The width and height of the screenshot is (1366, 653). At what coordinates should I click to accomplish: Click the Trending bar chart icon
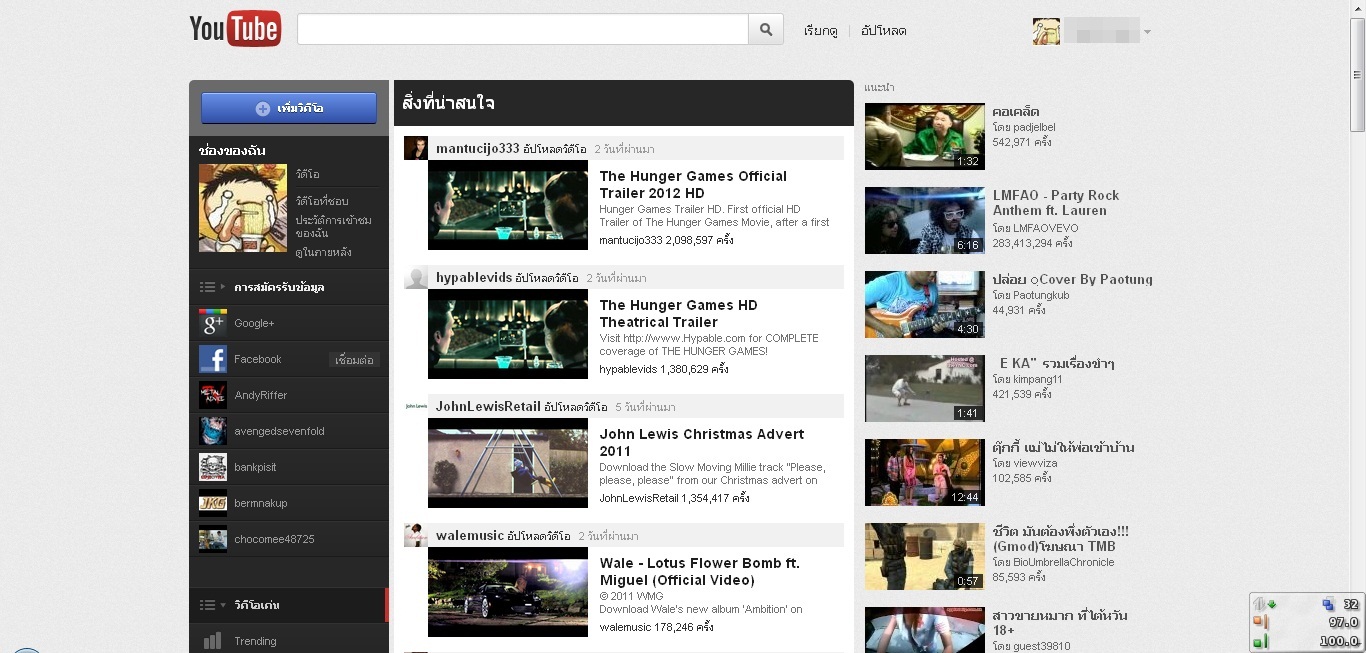(x=212, y=641)
